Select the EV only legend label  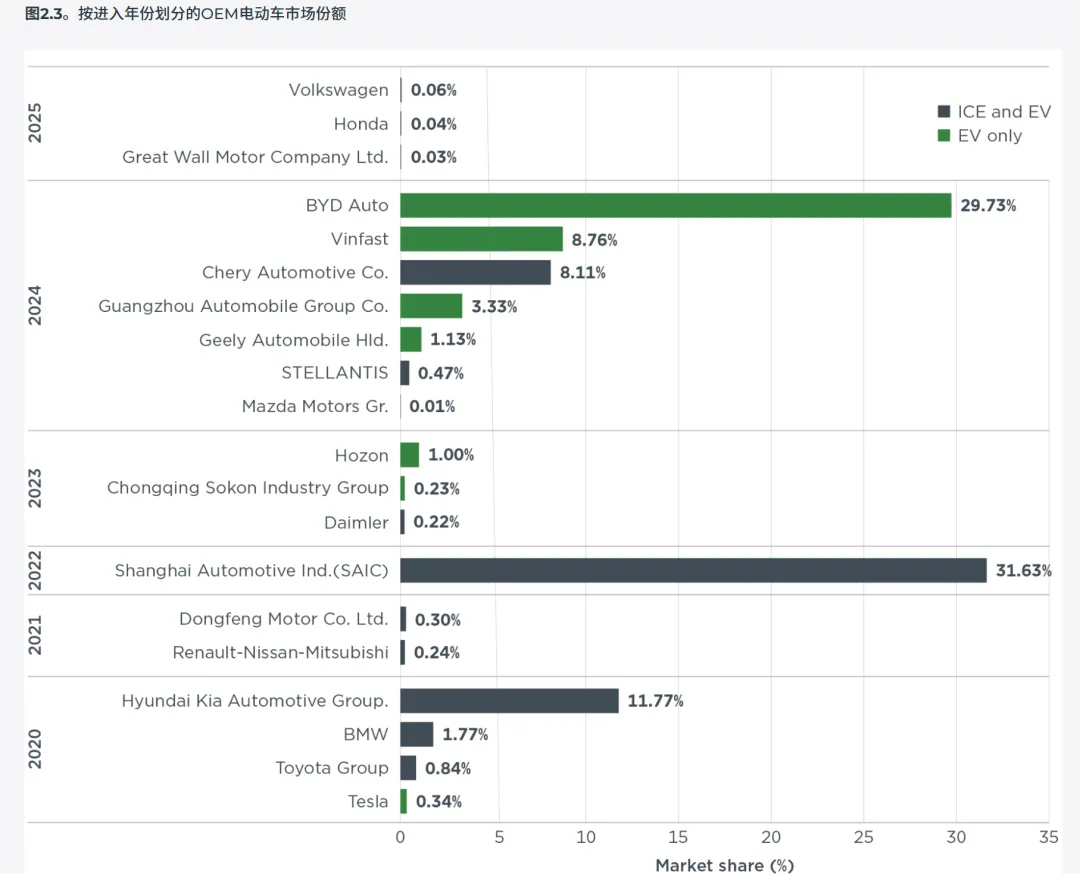click(990, 136)
